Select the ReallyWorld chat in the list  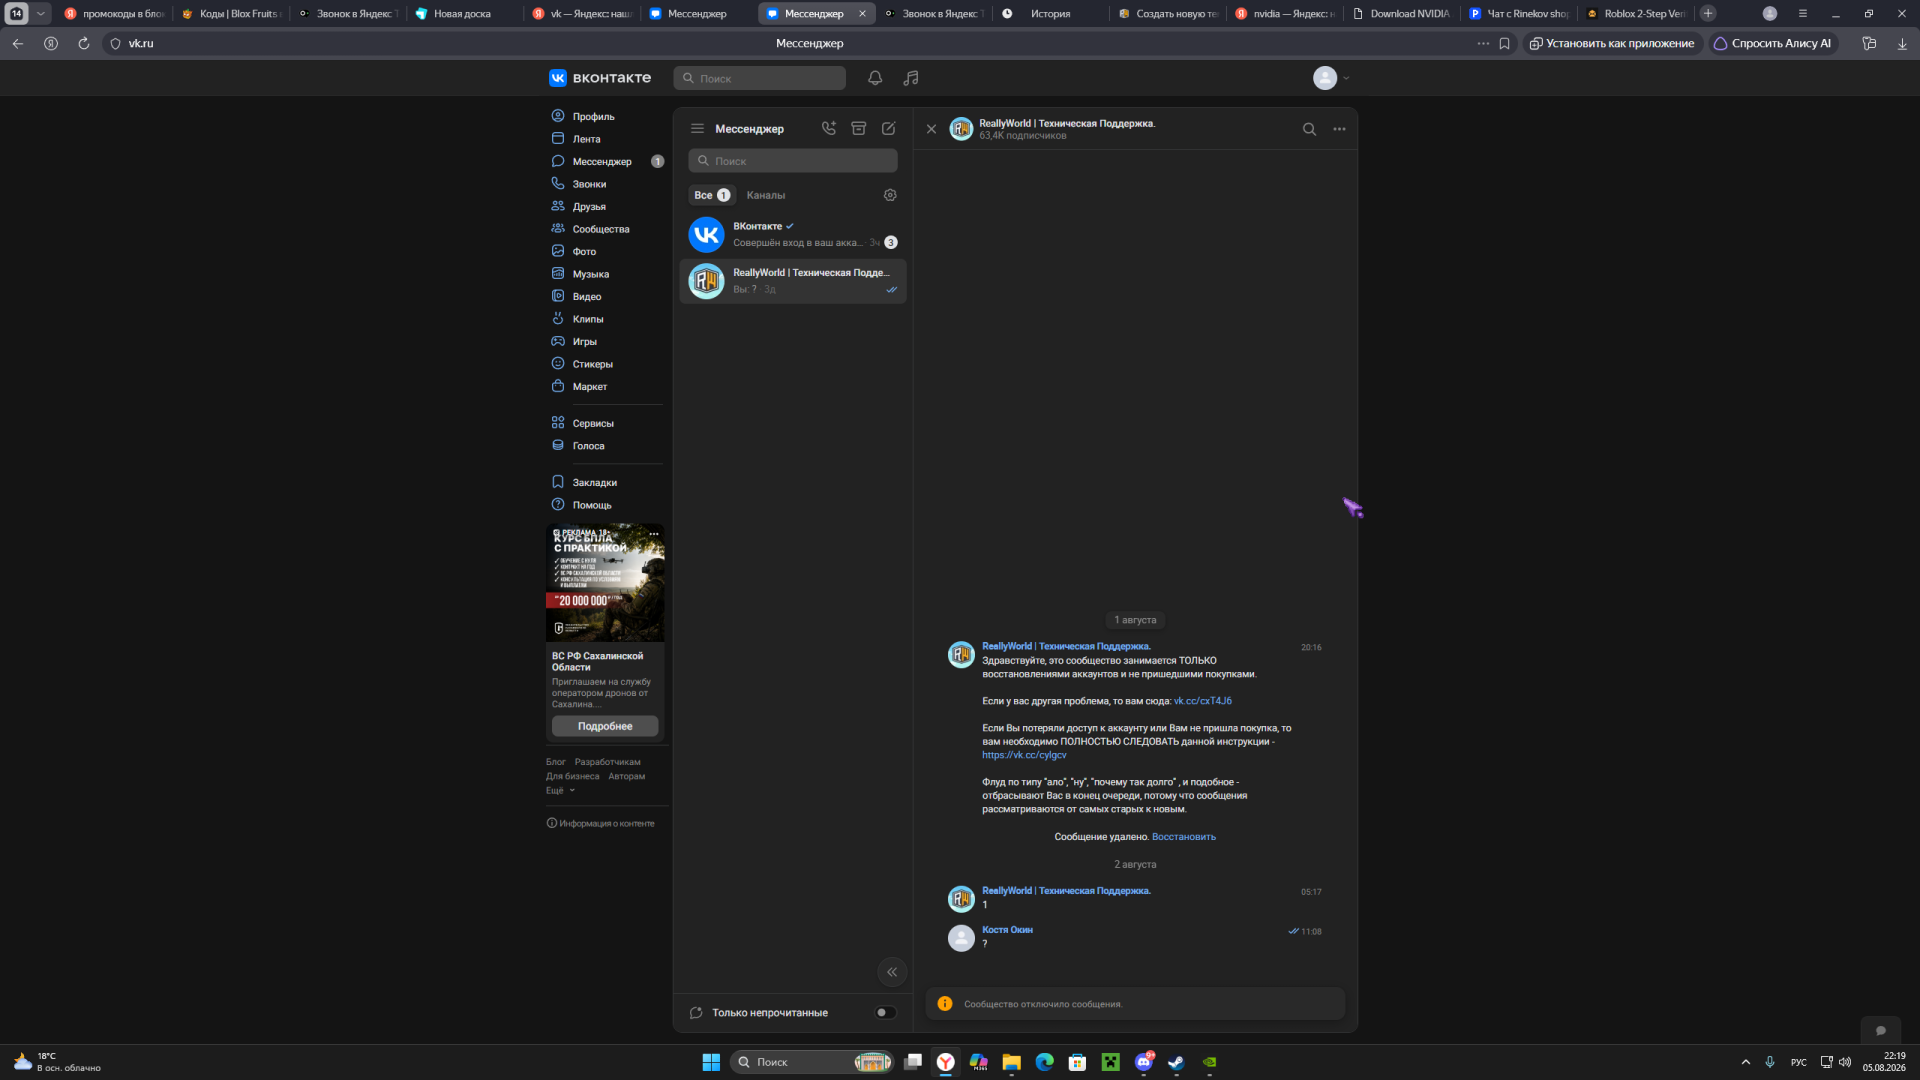pyautogui.click(x=793, y=281)
